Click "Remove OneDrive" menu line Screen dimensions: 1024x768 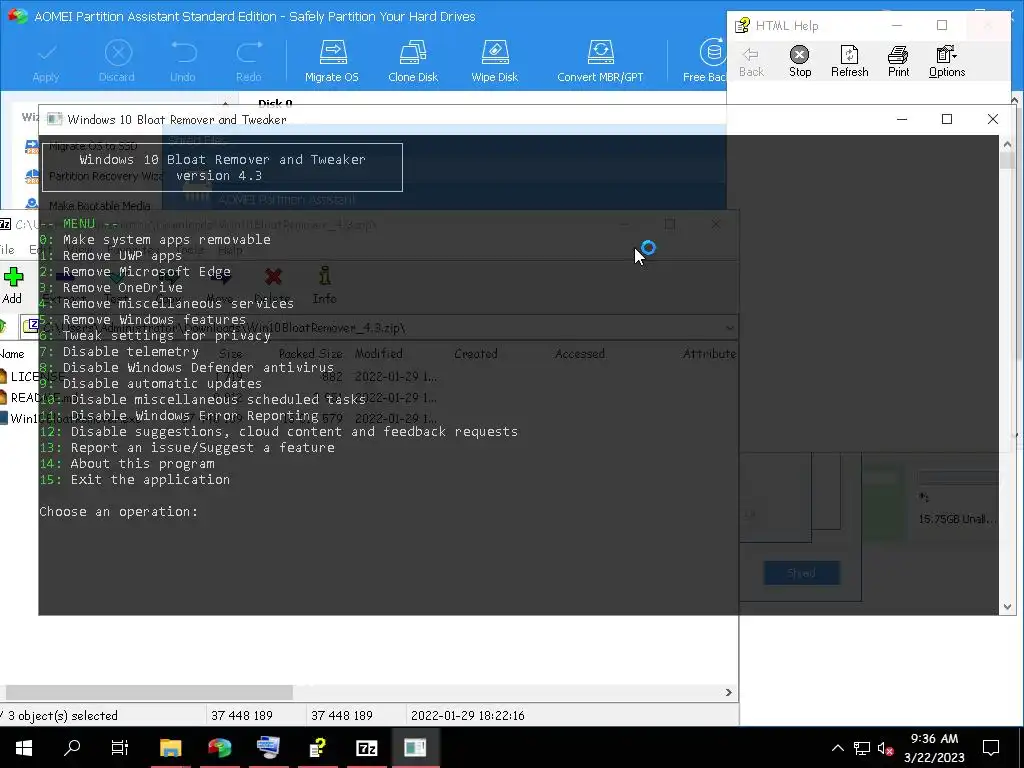tap(123, 287)
